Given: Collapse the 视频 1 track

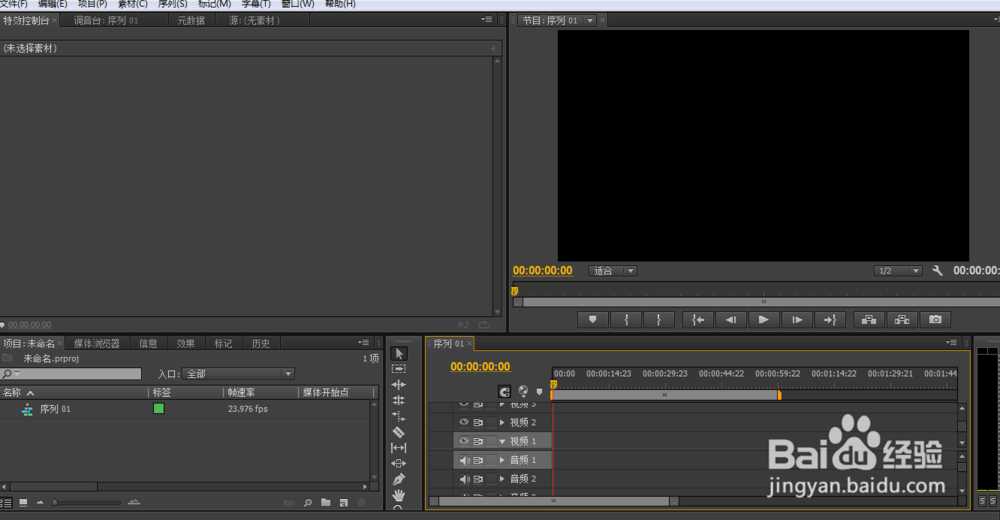Looking at the screenshot, I should [502, 442].
